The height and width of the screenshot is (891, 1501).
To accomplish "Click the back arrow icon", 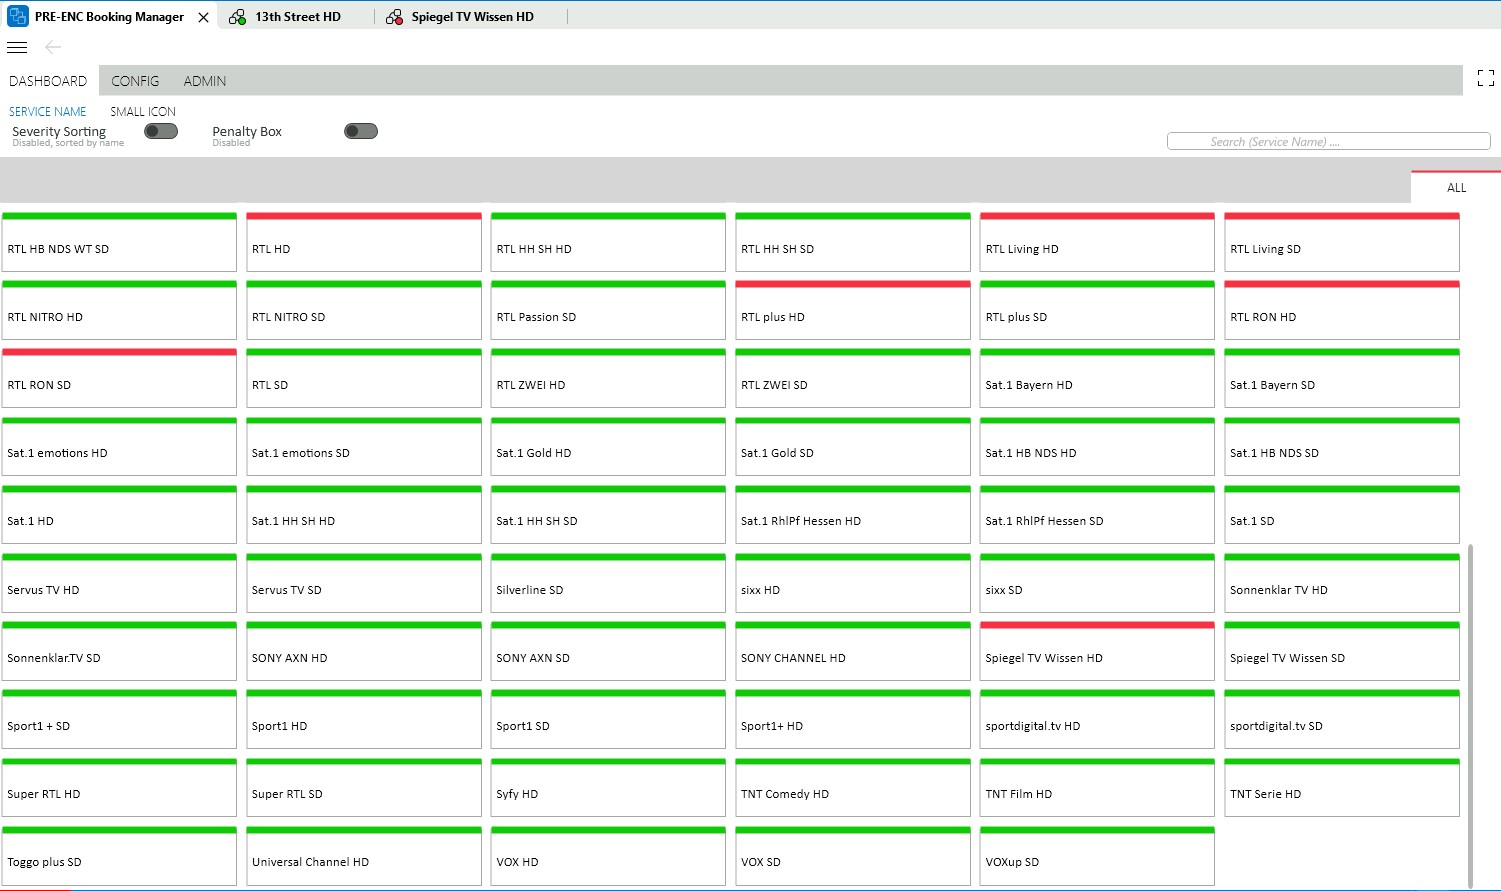I will point(53,47).
